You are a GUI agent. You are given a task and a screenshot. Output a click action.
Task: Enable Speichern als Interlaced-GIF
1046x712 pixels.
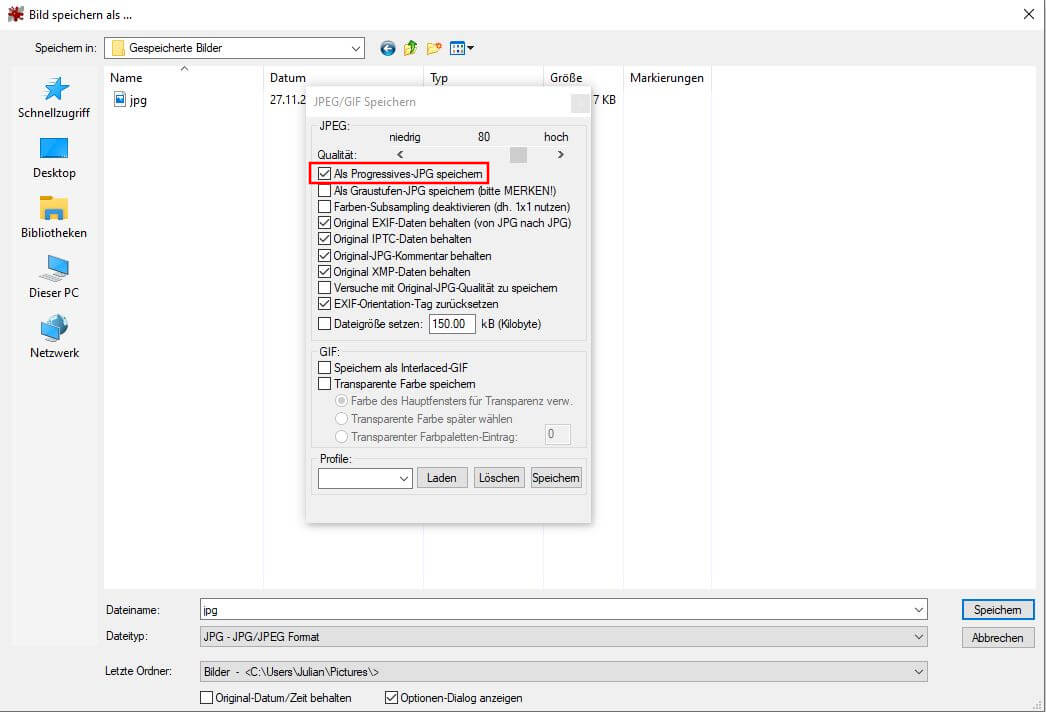click(x=324, y=368)
